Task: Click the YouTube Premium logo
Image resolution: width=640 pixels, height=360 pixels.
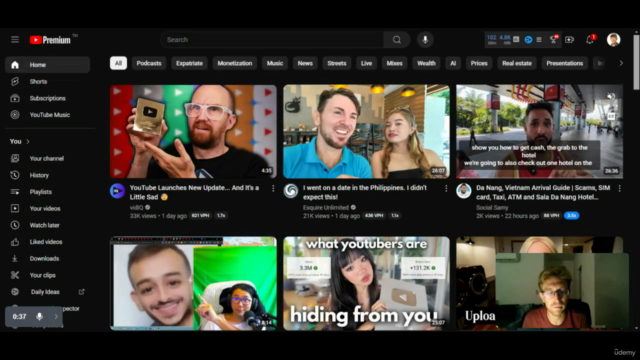Action: 50,40
